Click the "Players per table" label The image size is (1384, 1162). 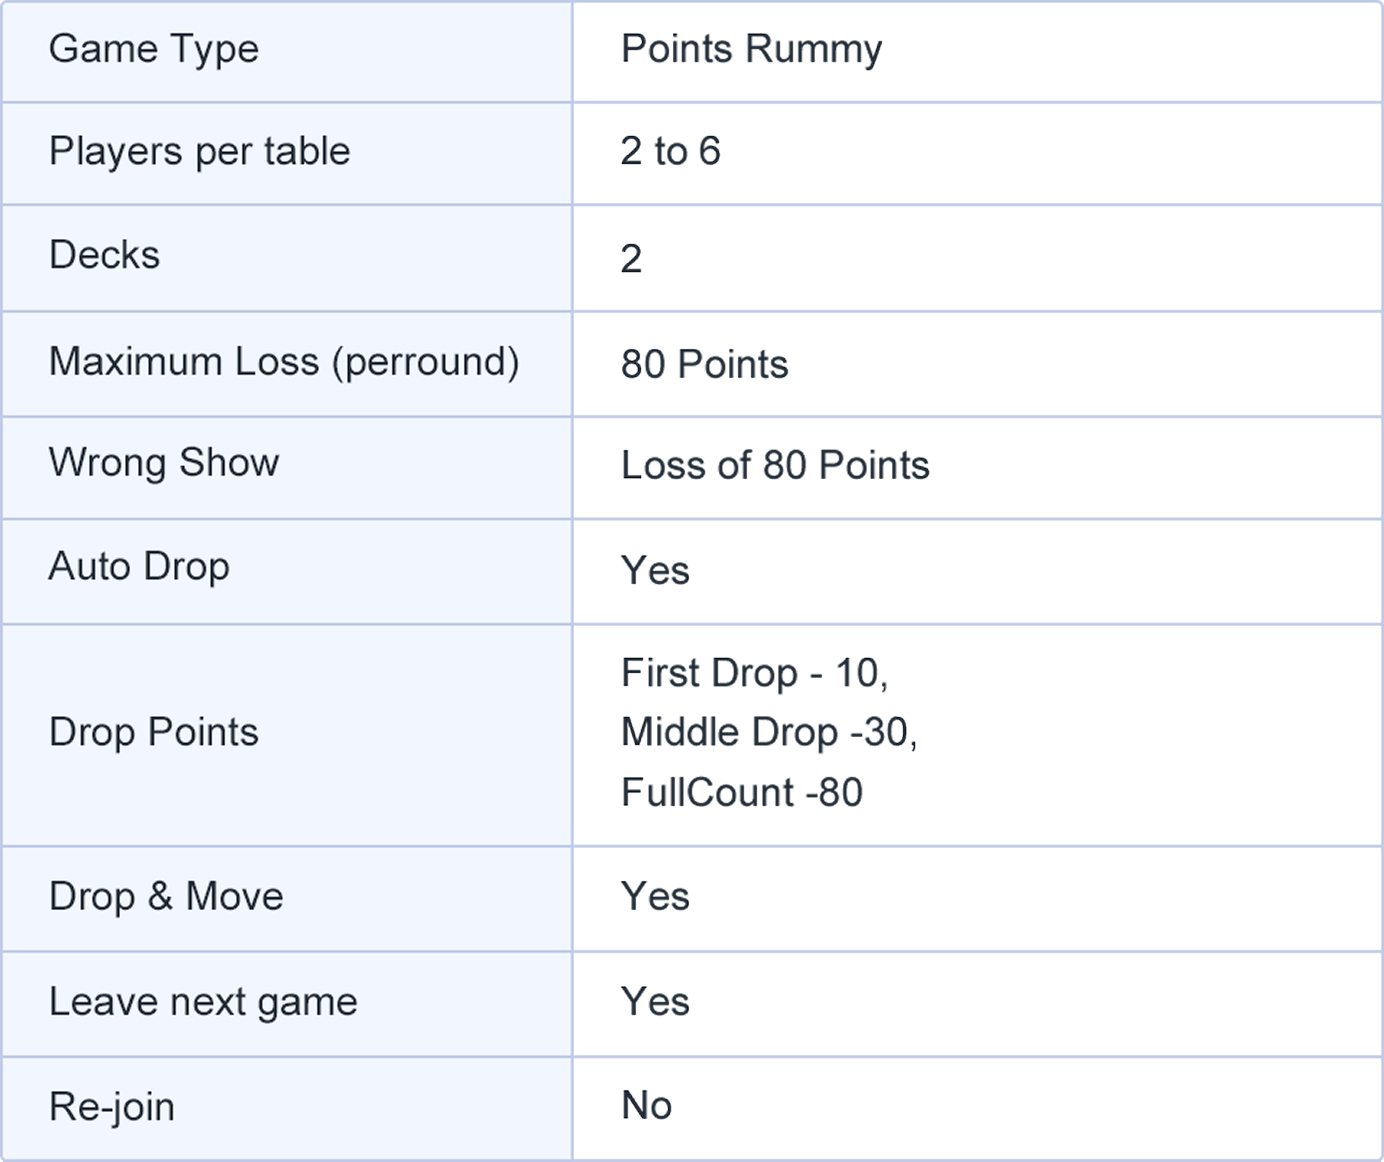pyautogui.click(x=199, y=152)
